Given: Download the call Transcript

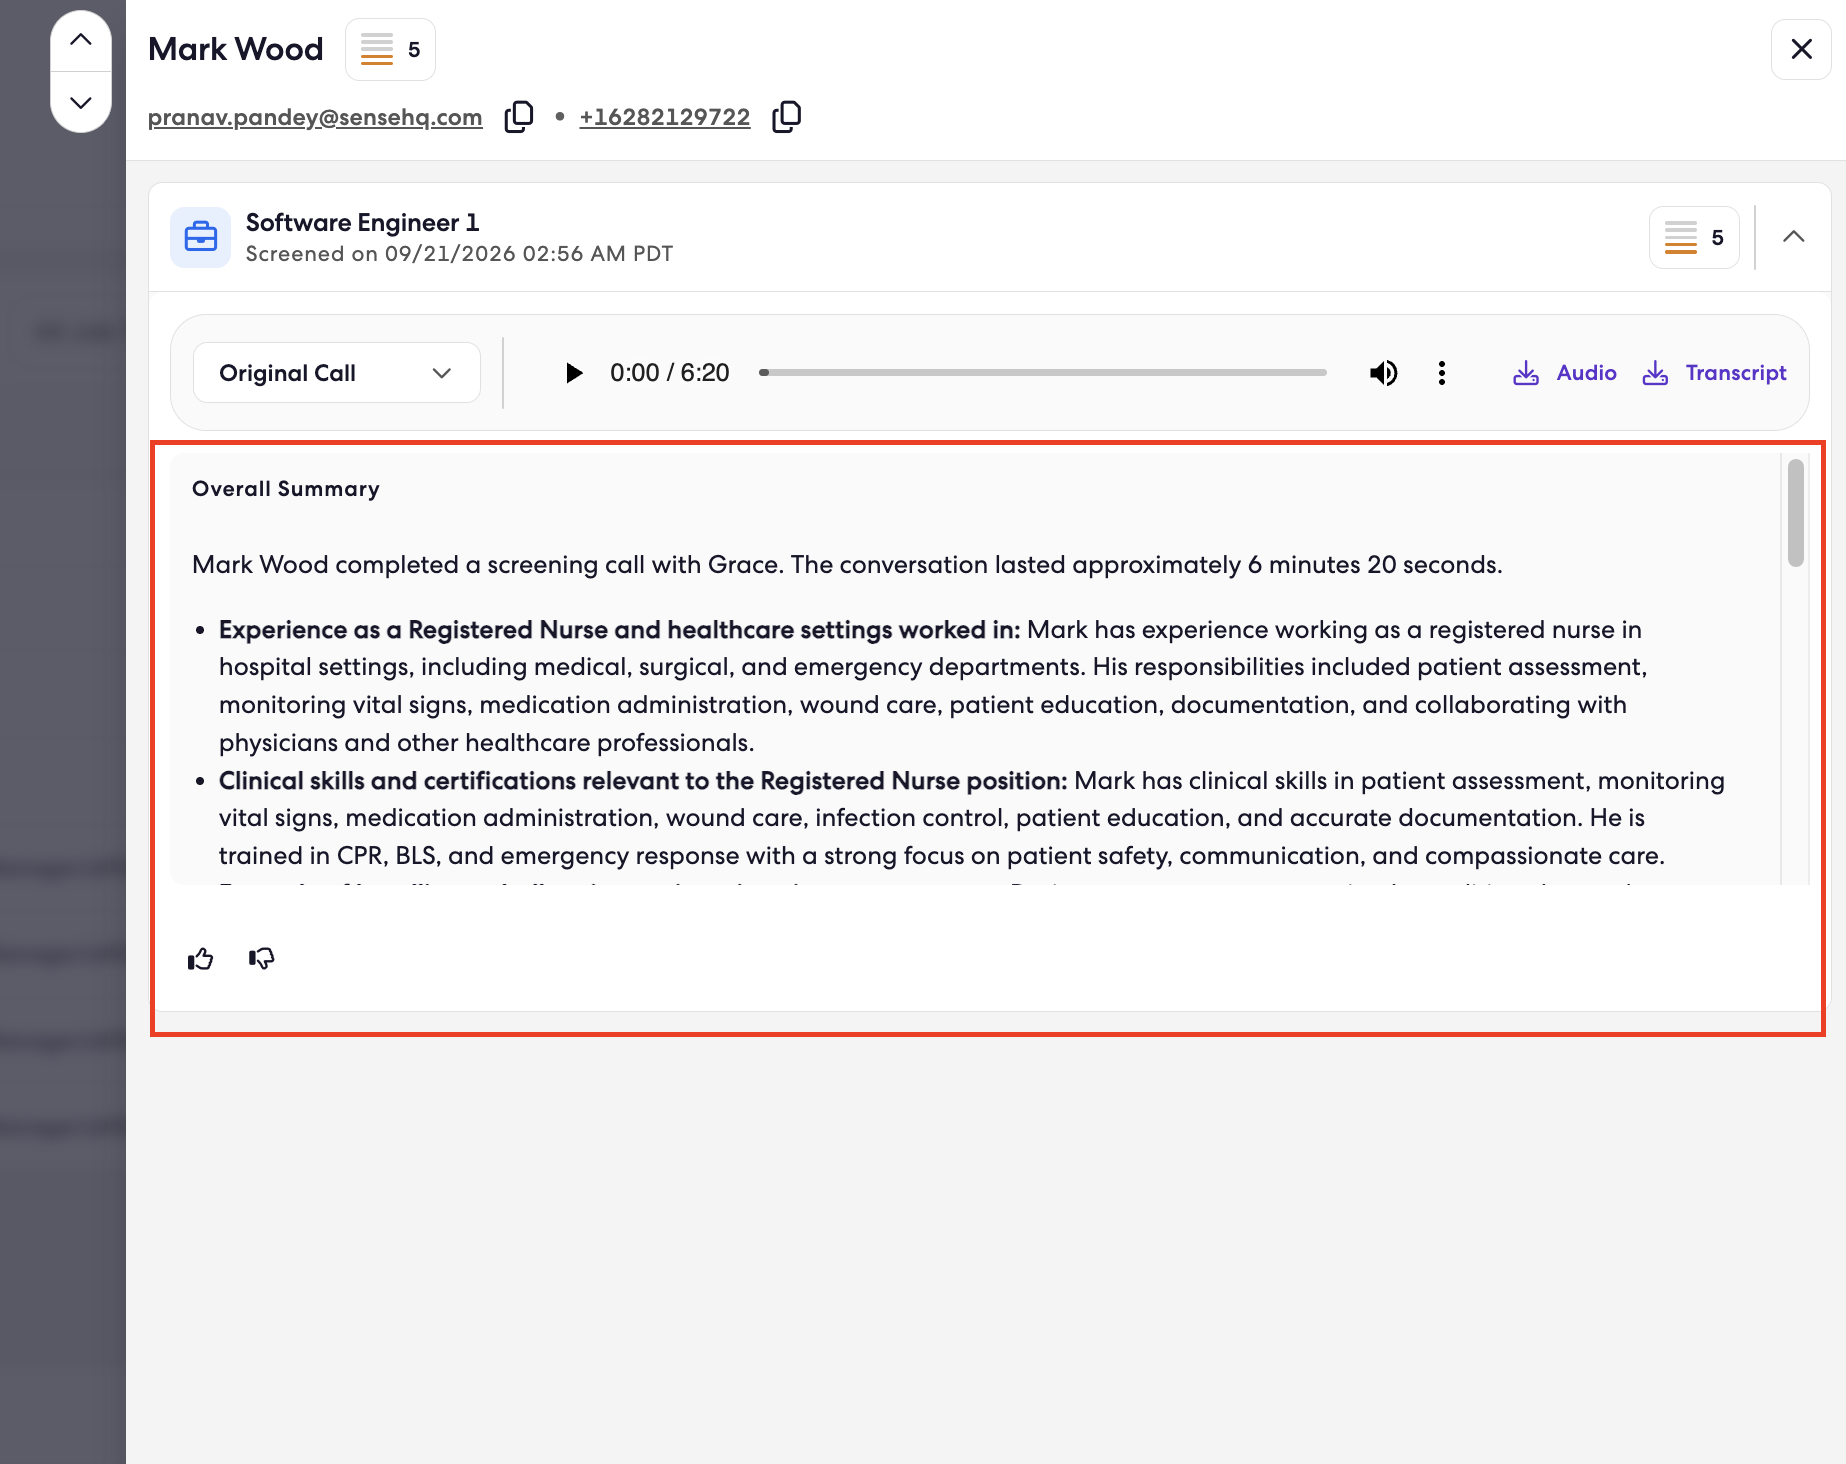Looking at the screenshot, I should [1714, 373].
